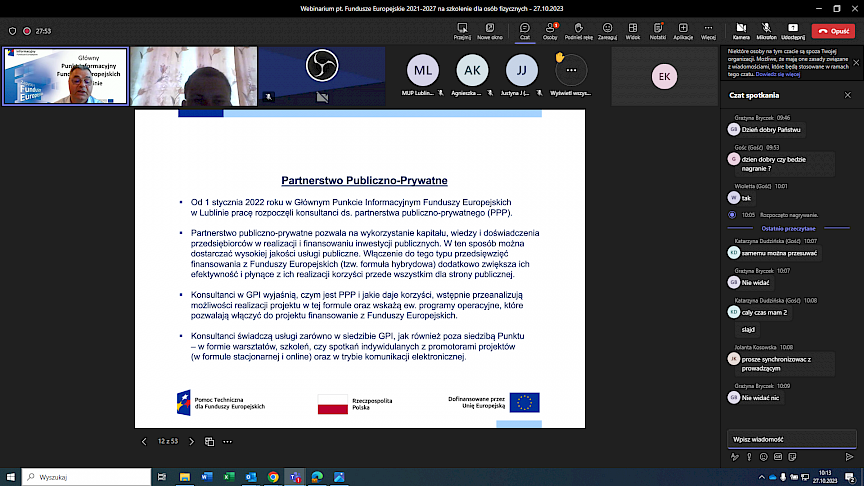Close the Czat spotkania panel
The width and height of the screenshot is (864, 486).
click(847, 95)
